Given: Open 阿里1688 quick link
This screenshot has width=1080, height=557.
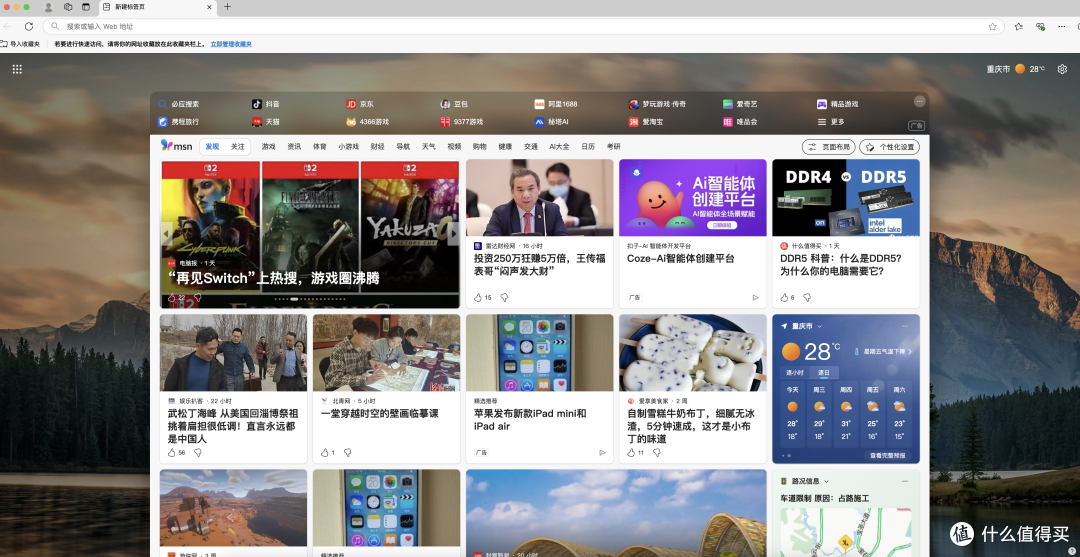Looking at the screenshot, I should pyautogui.click(x=557, y=104).
